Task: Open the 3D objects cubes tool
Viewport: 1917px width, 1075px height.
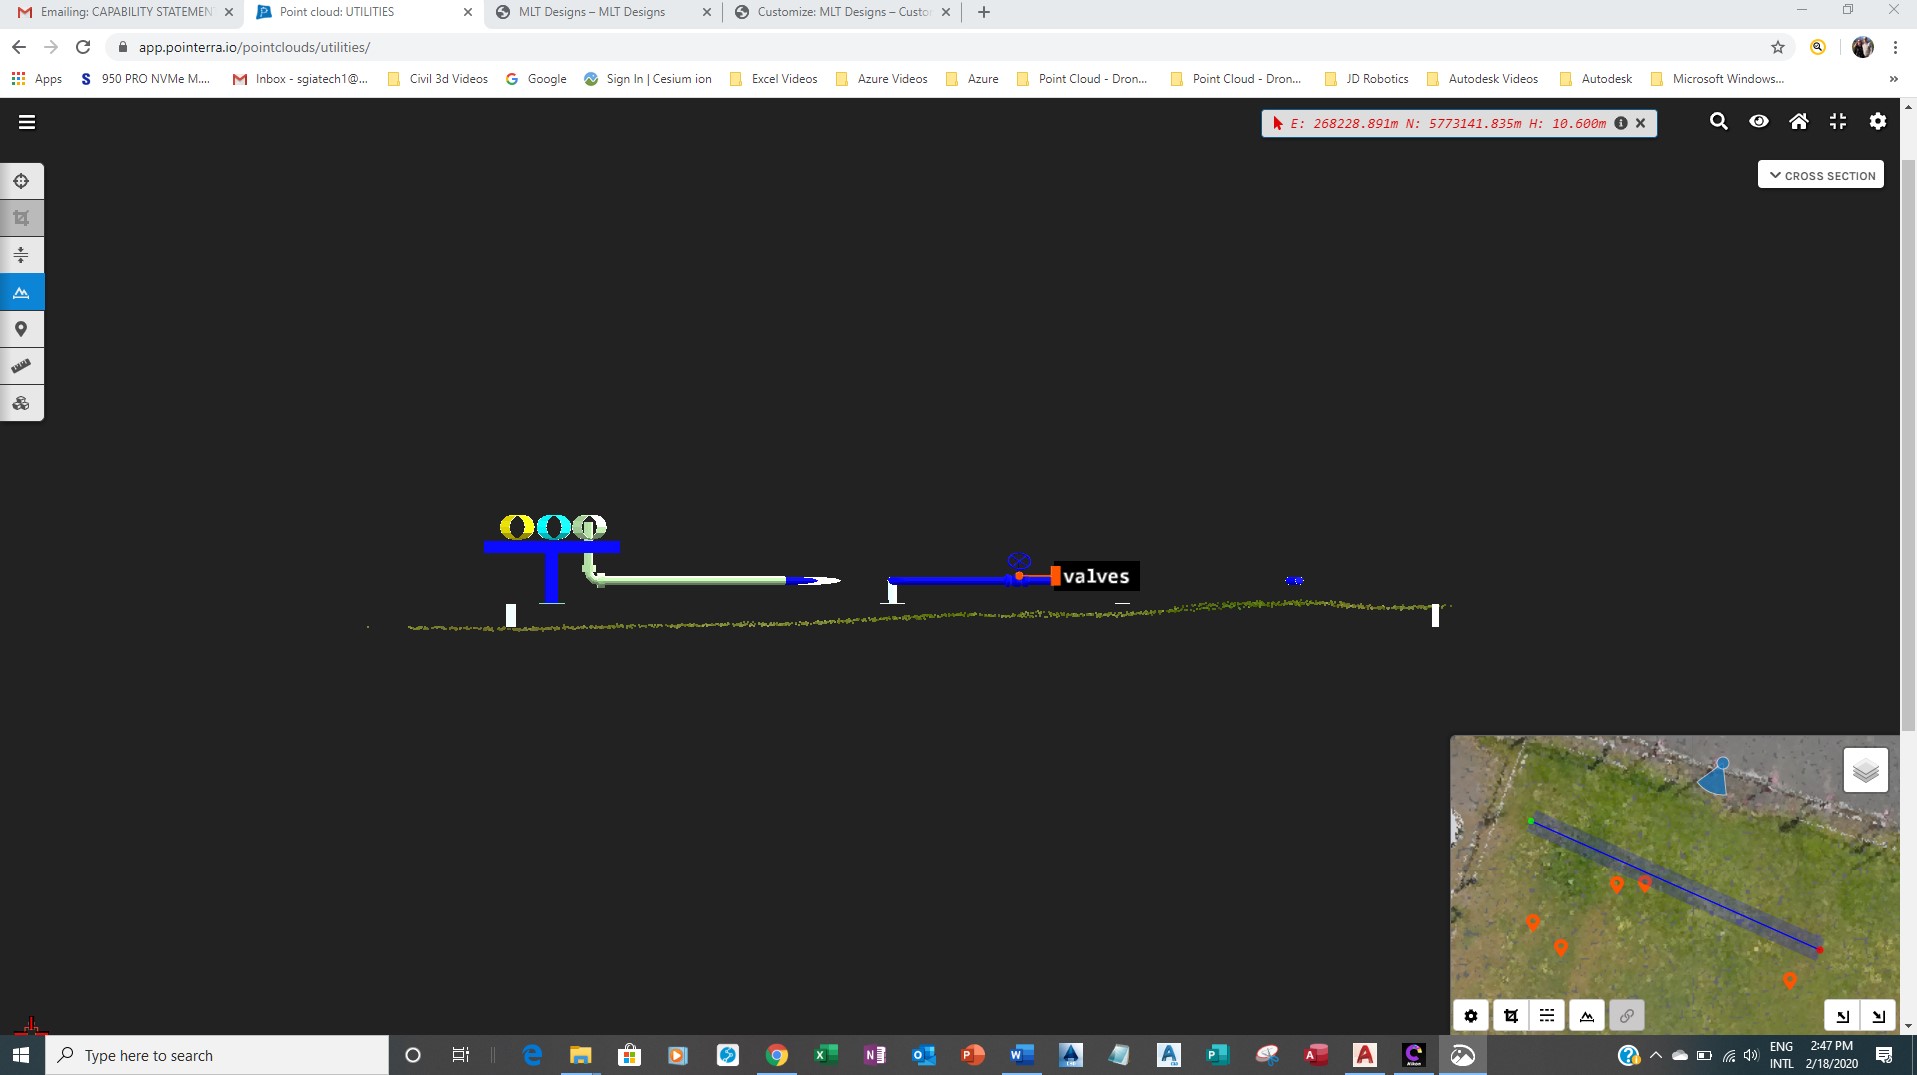Action: point(21,403)
